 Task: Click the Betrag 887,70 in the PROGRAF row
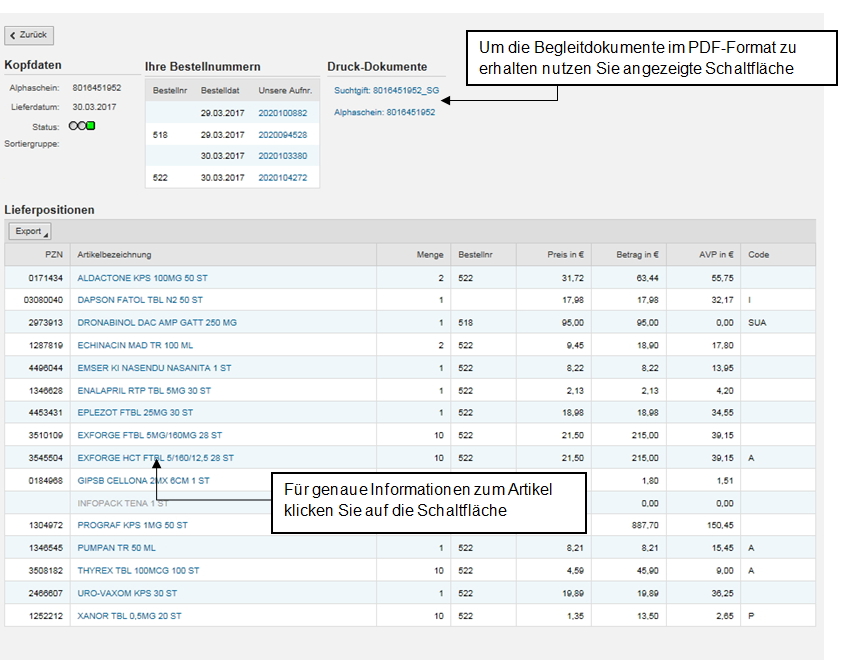pos(645,525)
